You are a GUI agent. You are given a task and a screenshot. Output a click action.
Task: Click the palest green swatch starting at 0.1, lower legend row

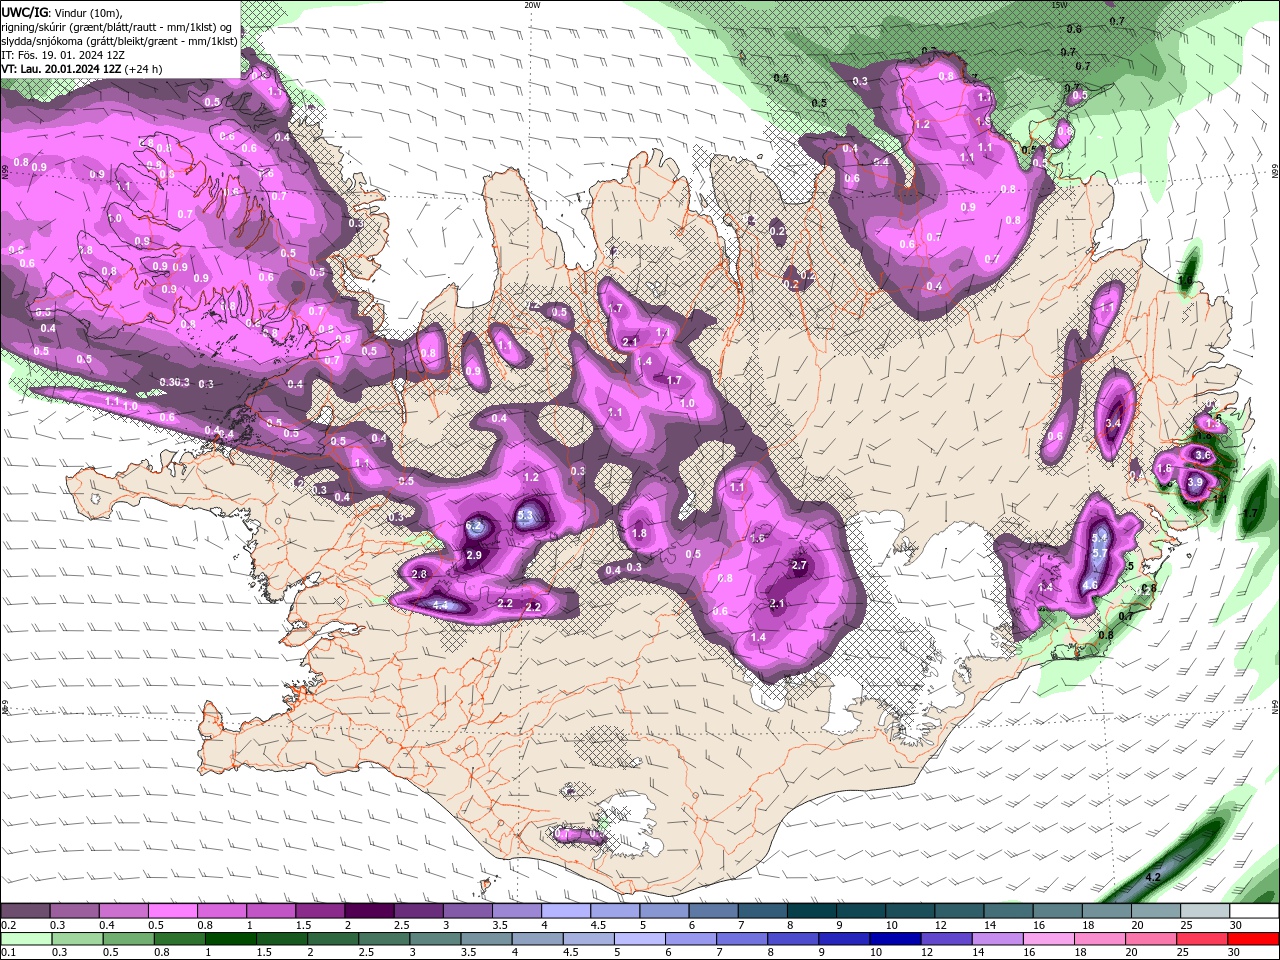point(26,939)
